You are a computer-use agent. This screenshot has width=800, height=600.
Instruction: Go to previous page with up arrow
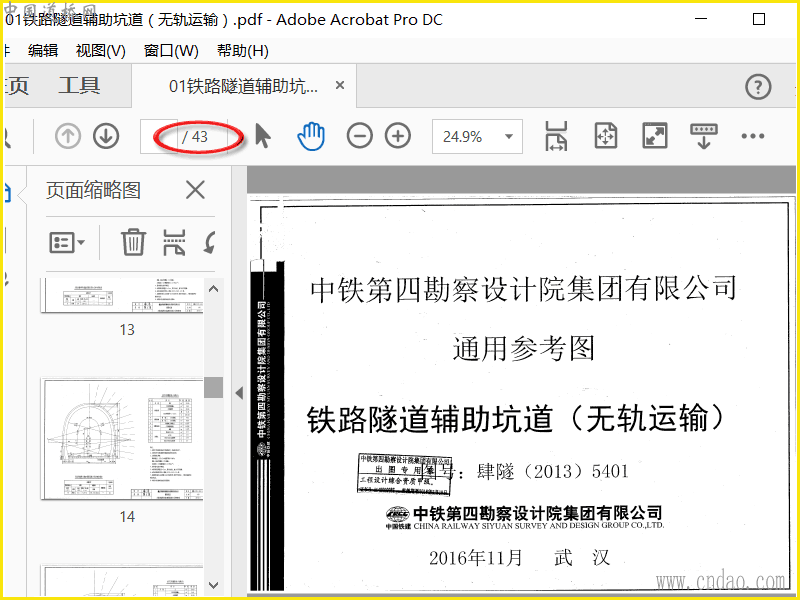tap(67, 136)
